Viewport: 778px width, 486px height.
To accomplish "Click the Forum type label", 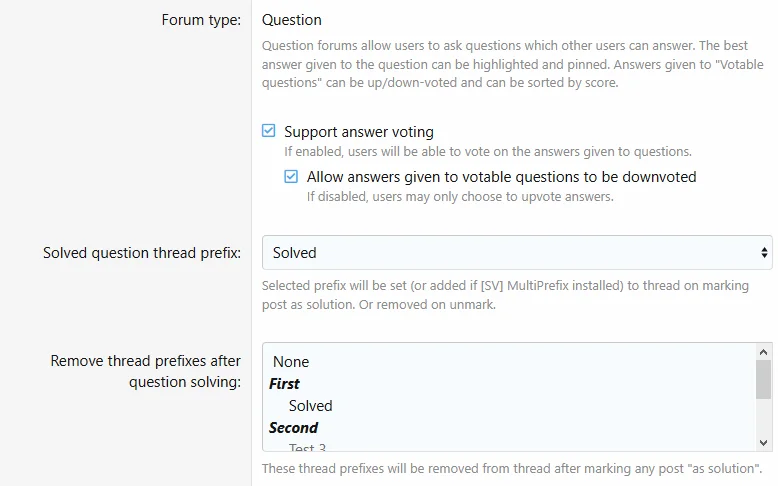I will [x=201, y=20].
